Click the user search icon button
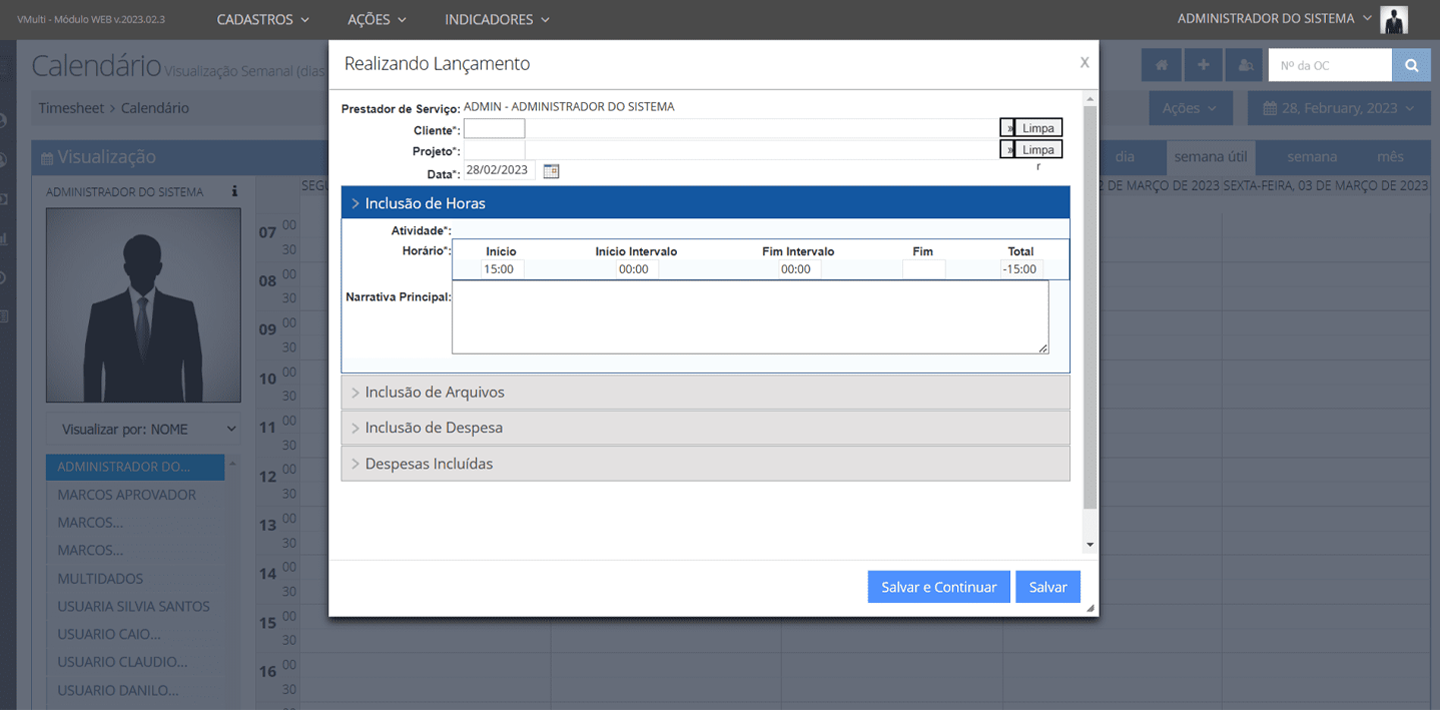Screen dimensions: 1440x710 point(1245,65)
